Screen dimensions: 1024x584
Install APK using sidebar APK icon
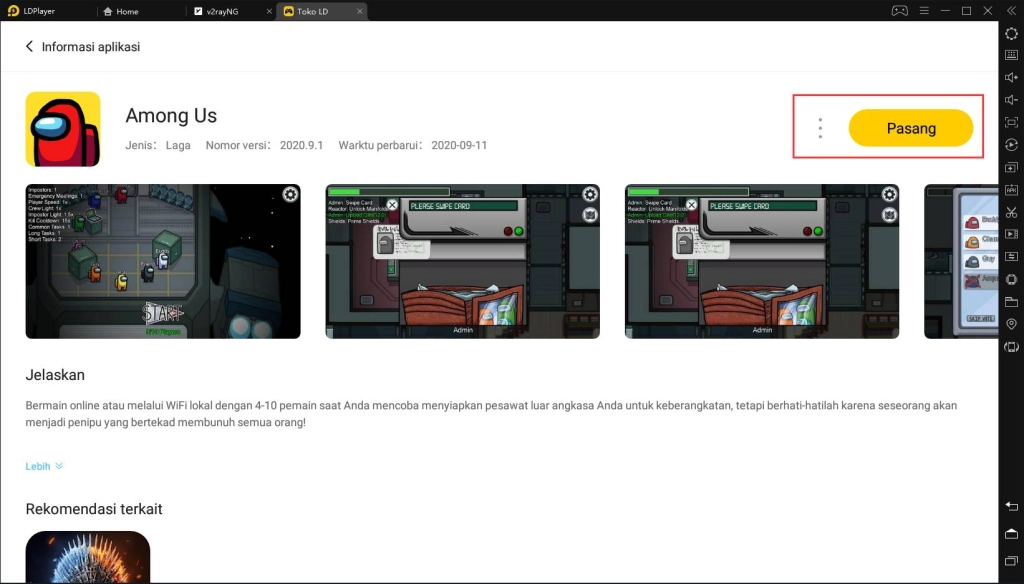[x=1011, y=189]
